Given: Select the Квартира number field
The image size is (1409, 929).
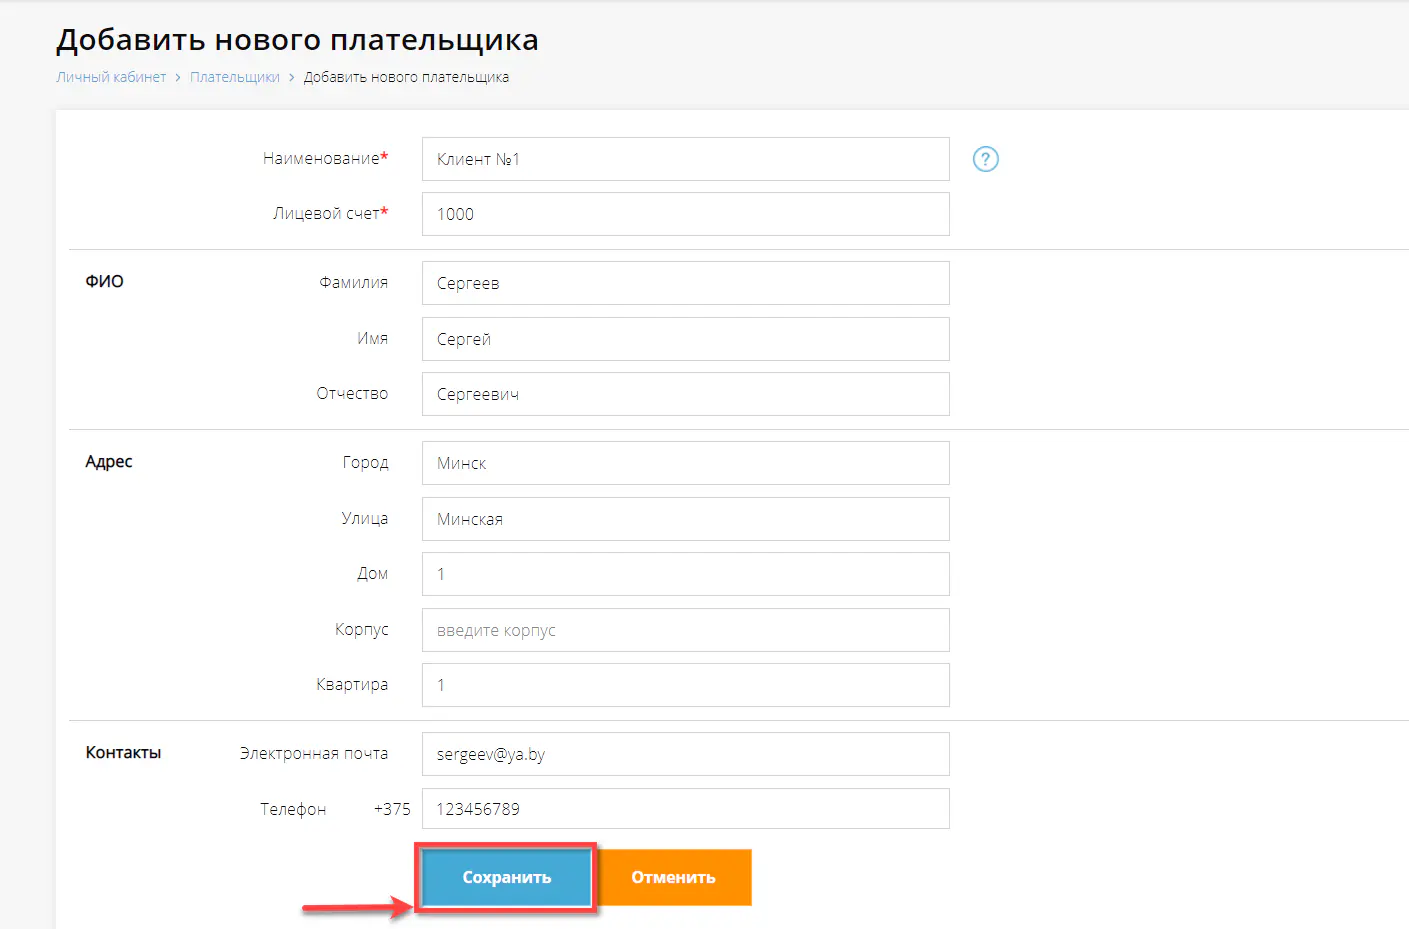Looking at the screenshot, I should click(685, 685).
